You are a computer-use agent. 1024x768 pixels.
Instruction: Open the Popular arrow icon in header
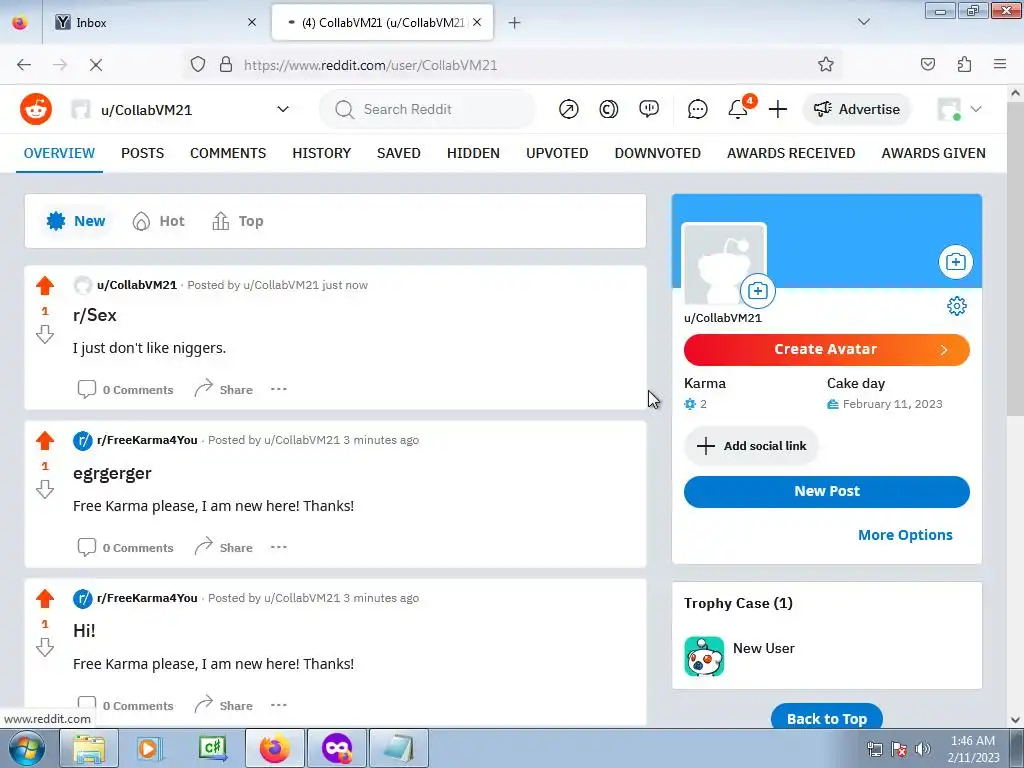pyautogui.click(x=569, y=109)
